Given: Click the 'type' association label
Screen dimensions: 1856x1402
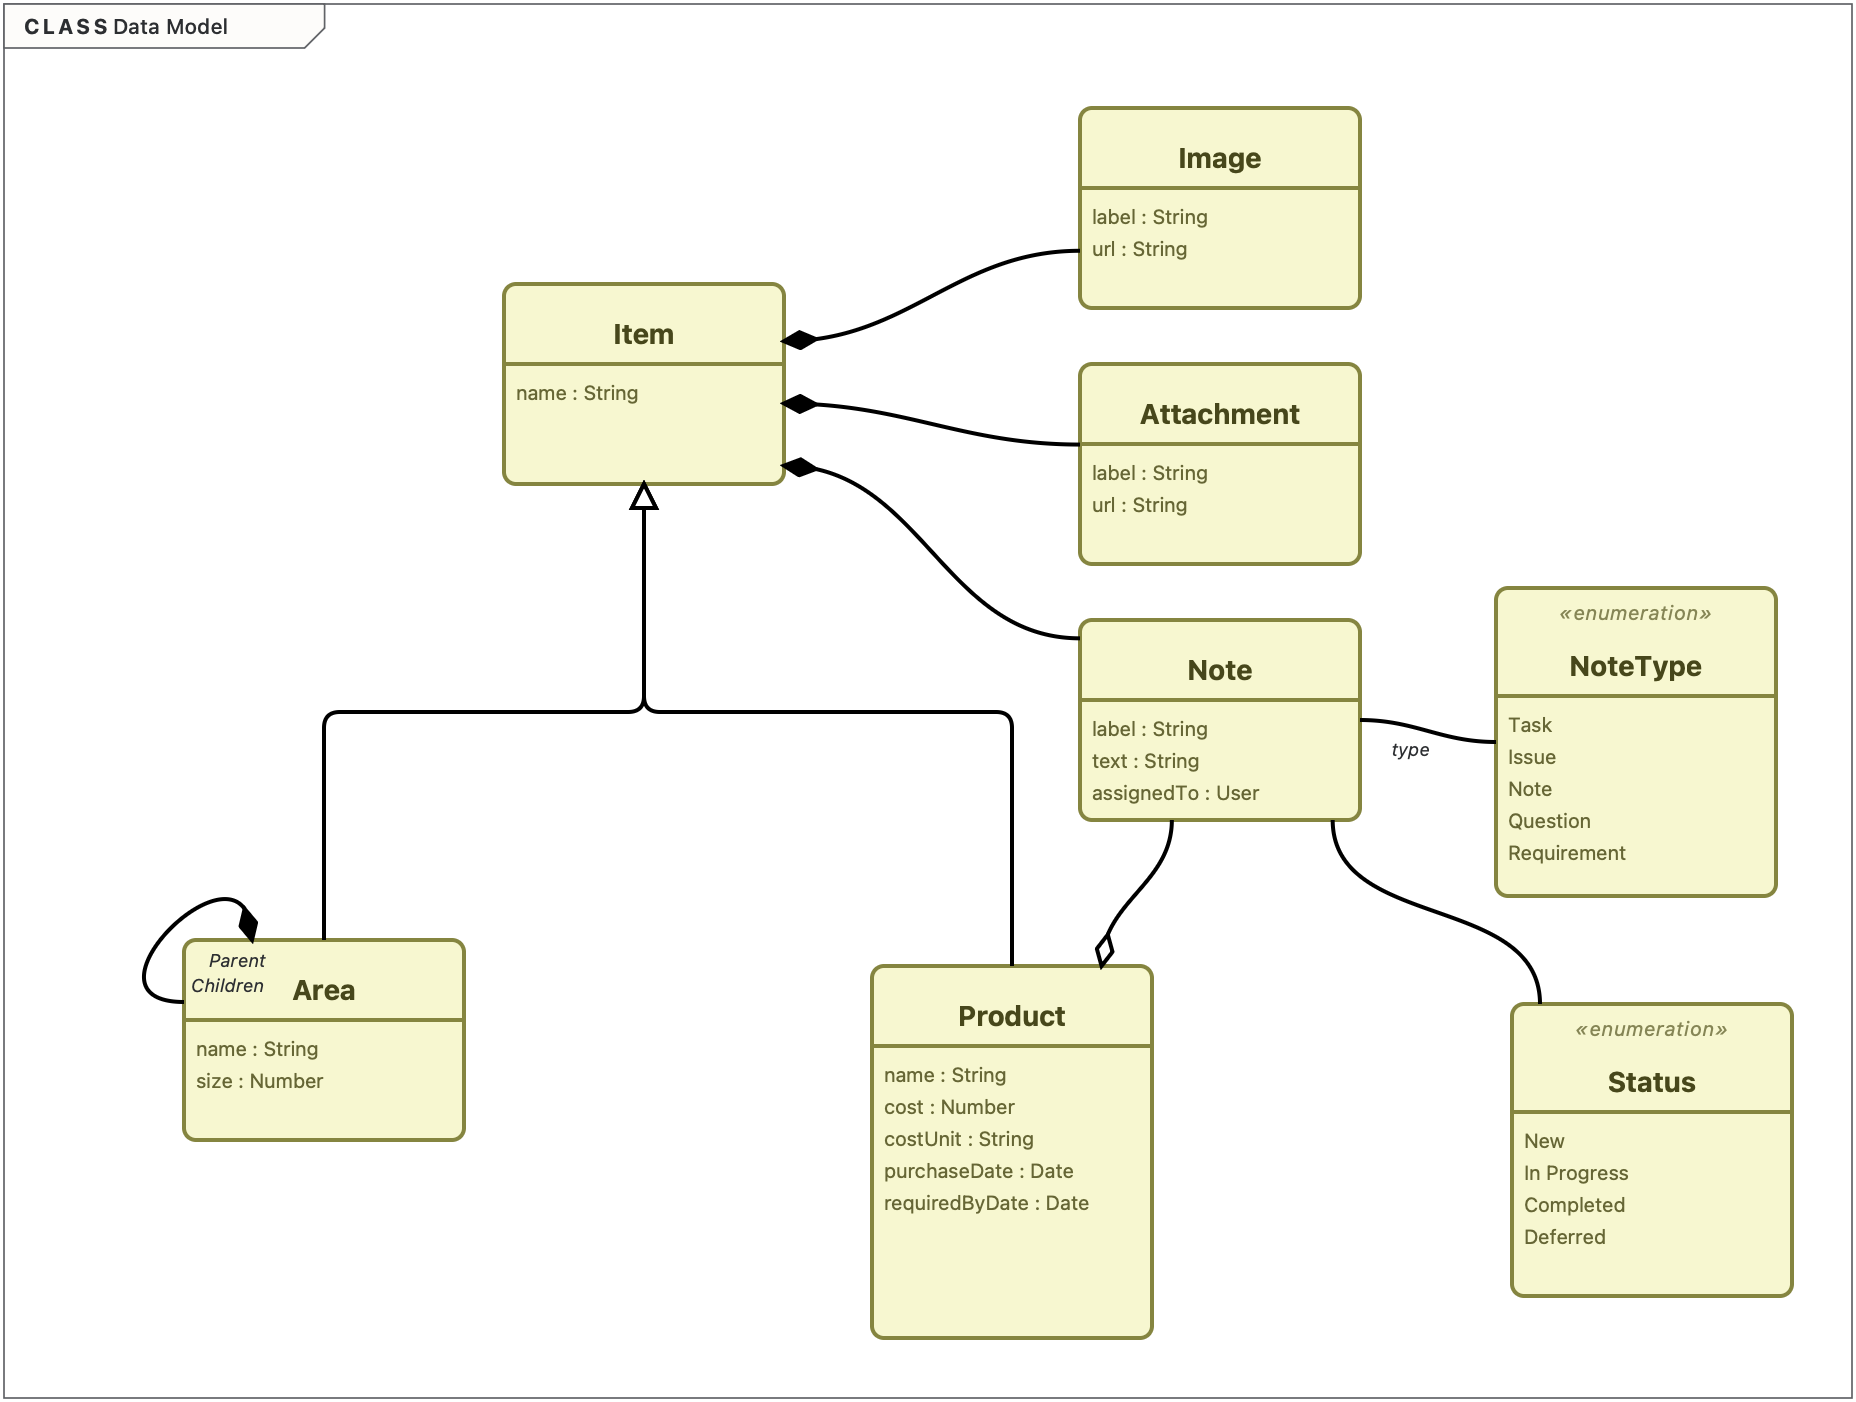Looking at the screenshot, I should [x=1410, y=750].
